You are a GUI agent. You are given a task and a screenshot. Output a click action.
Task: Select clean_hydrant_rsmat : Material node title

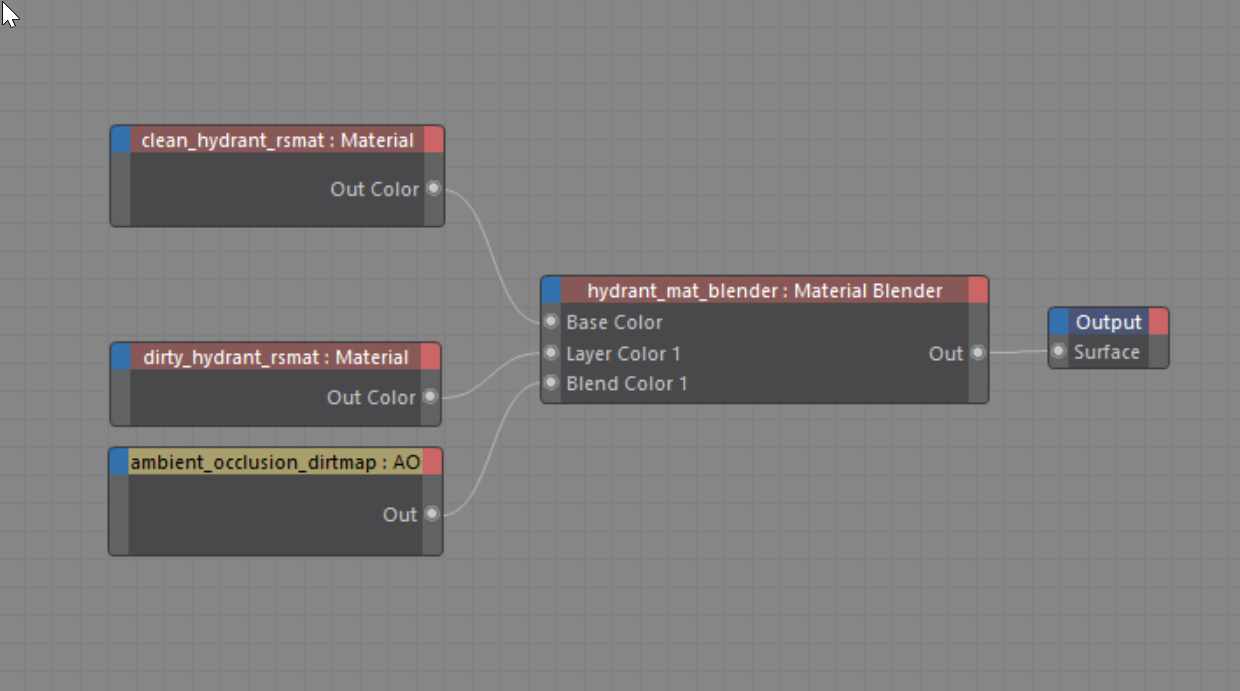point(278,140)
